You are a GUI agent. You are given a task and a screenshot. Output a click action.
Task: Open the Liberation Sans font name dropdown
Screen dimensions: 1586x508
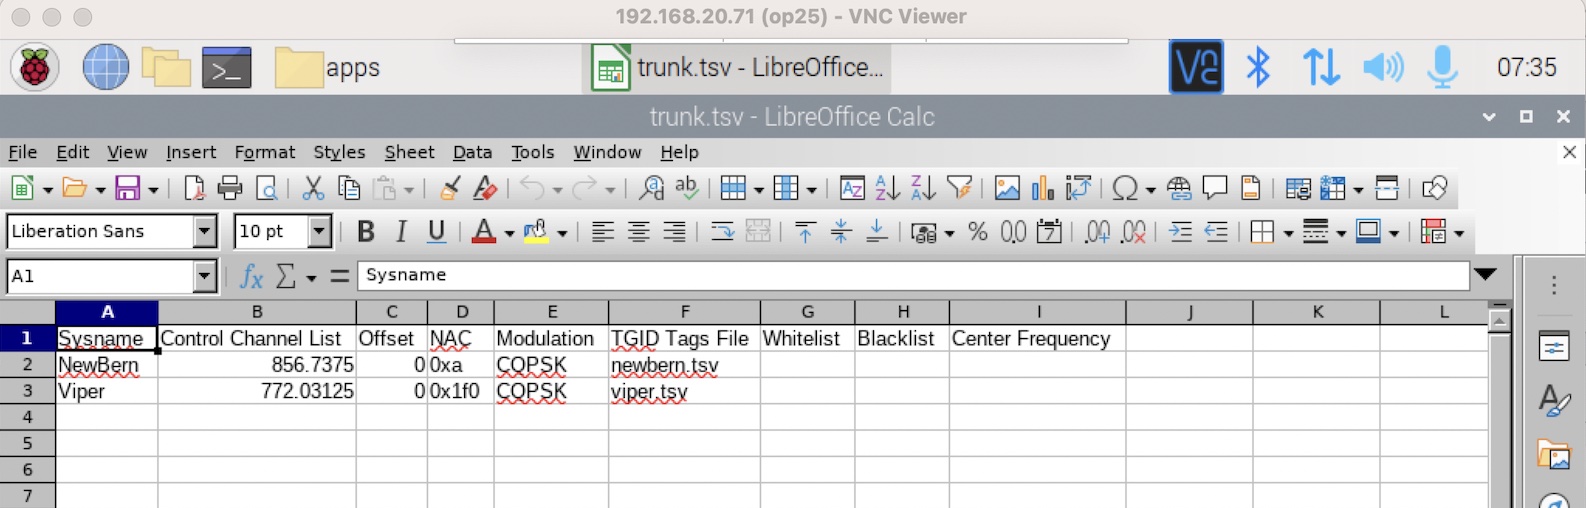pos(204,232)
